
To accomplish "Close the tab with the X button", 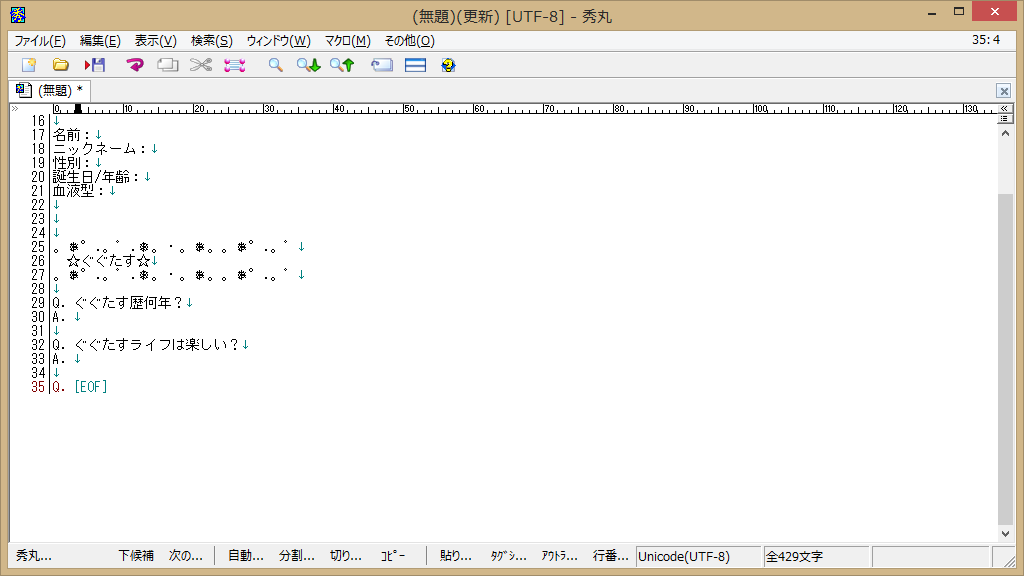I will (x=1003, y=91).
